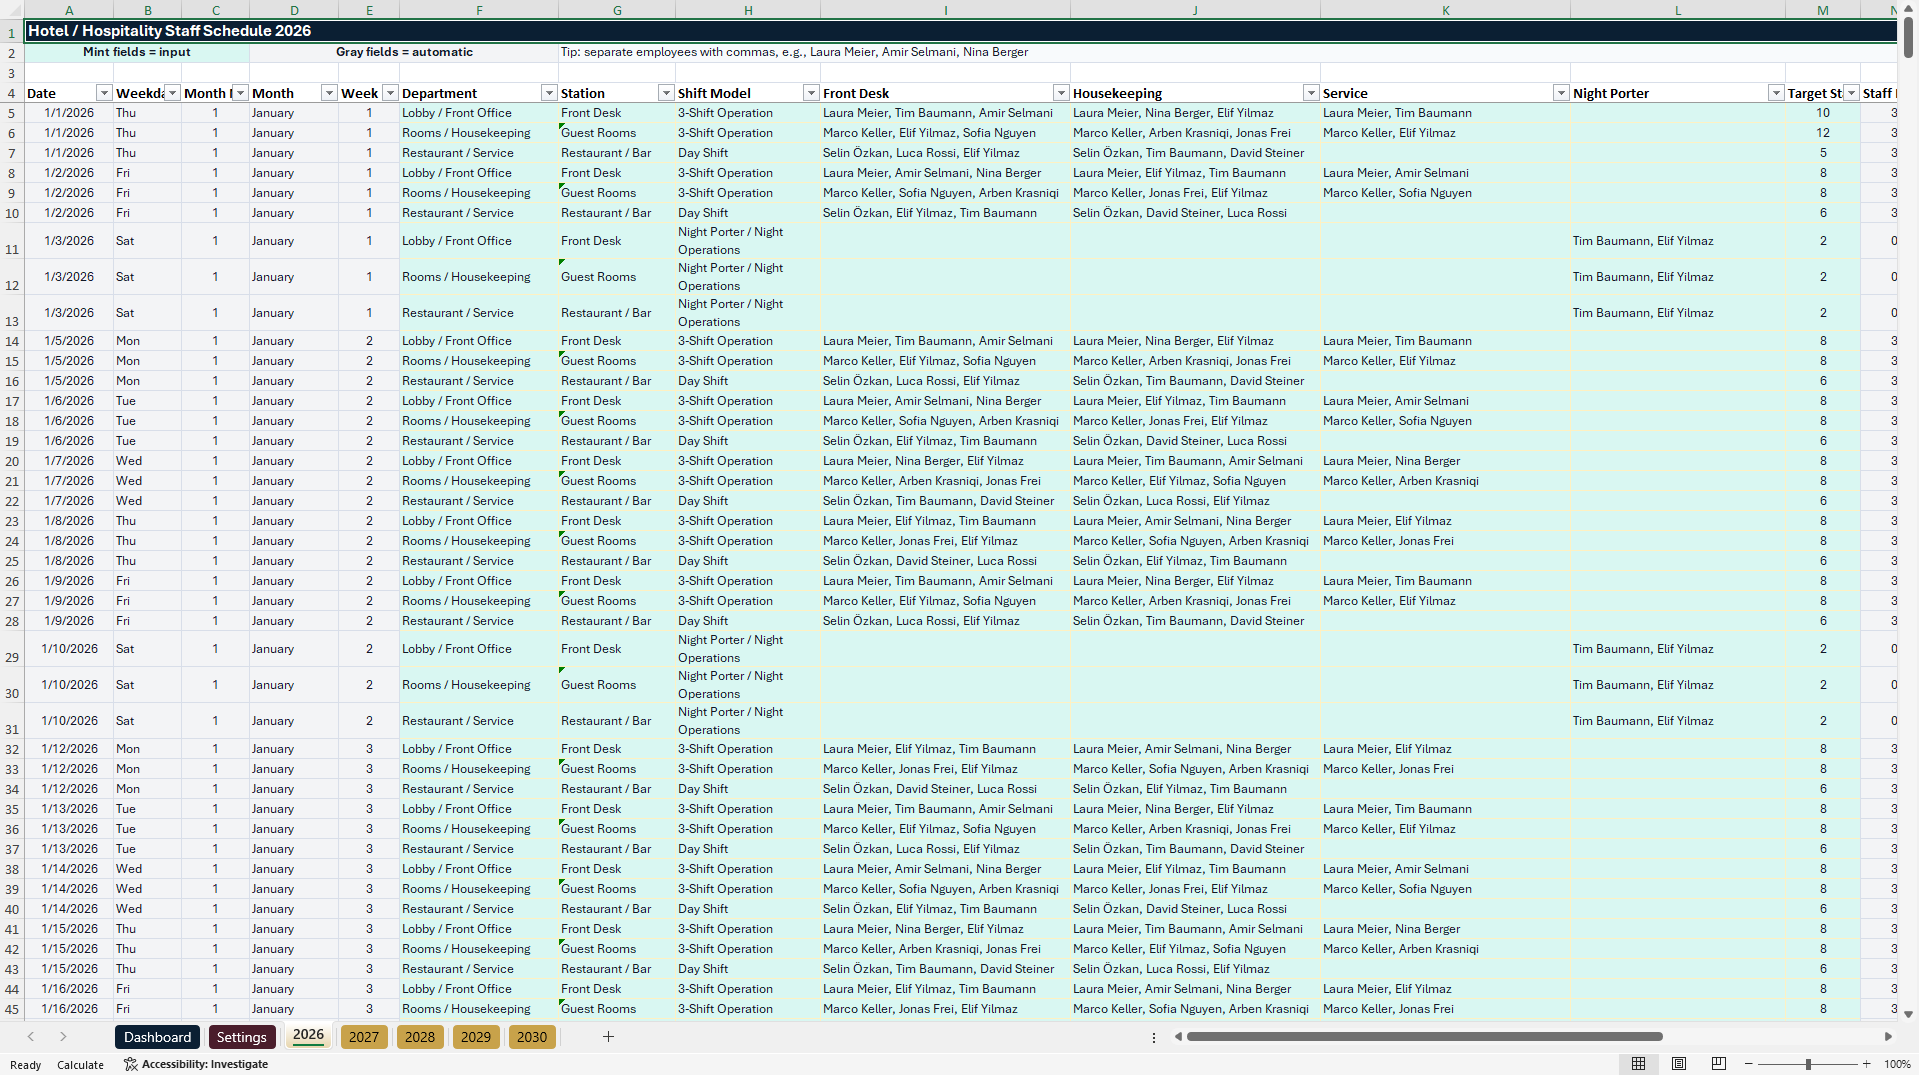Open the Month Index filter dropdown
The image size is (1919, 1075).
coord(240,93)
